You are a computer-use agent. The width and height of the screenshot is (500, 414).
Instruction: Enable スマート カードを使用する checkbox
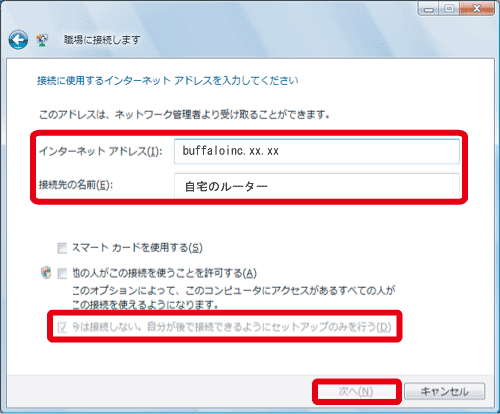pyautogui.click(x=62, y=248)
